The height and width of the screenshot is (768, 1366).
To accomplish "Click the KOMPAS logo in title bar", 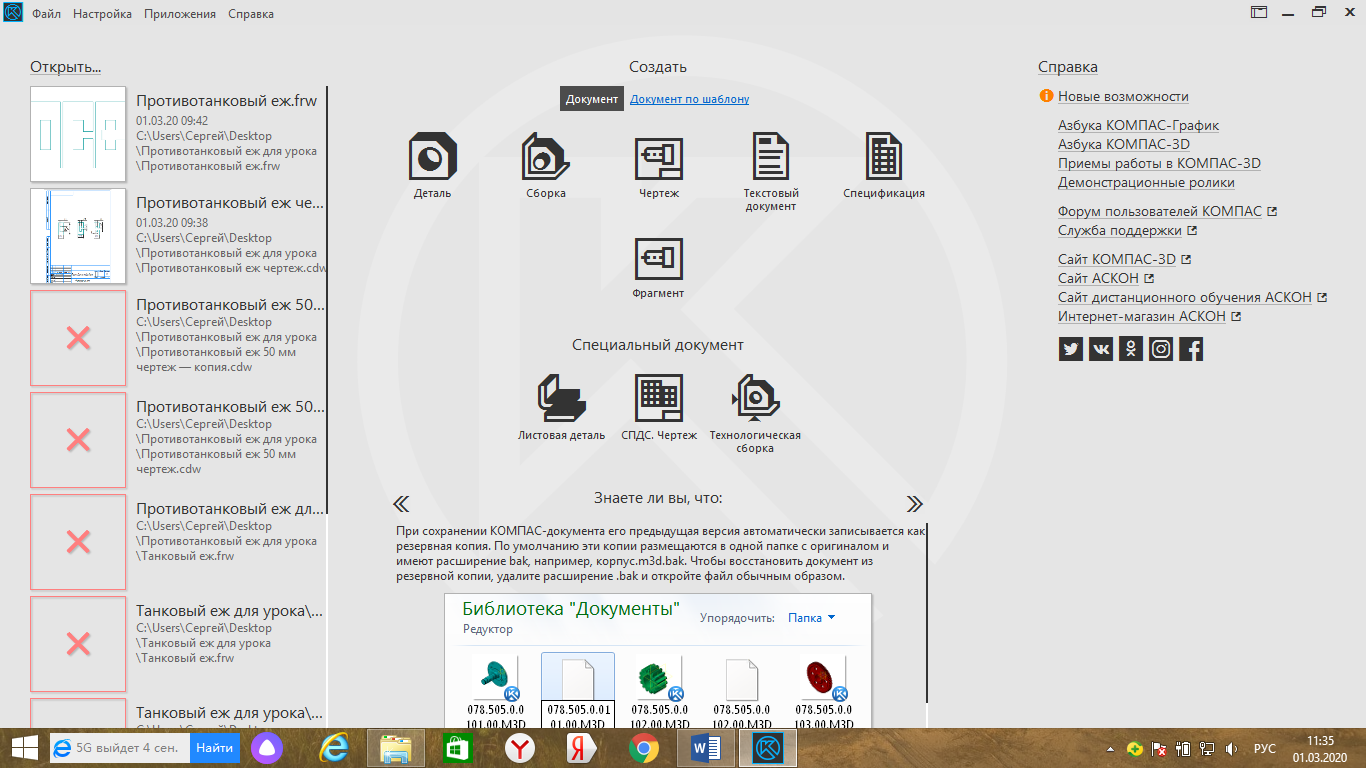I will coord(14,14).
